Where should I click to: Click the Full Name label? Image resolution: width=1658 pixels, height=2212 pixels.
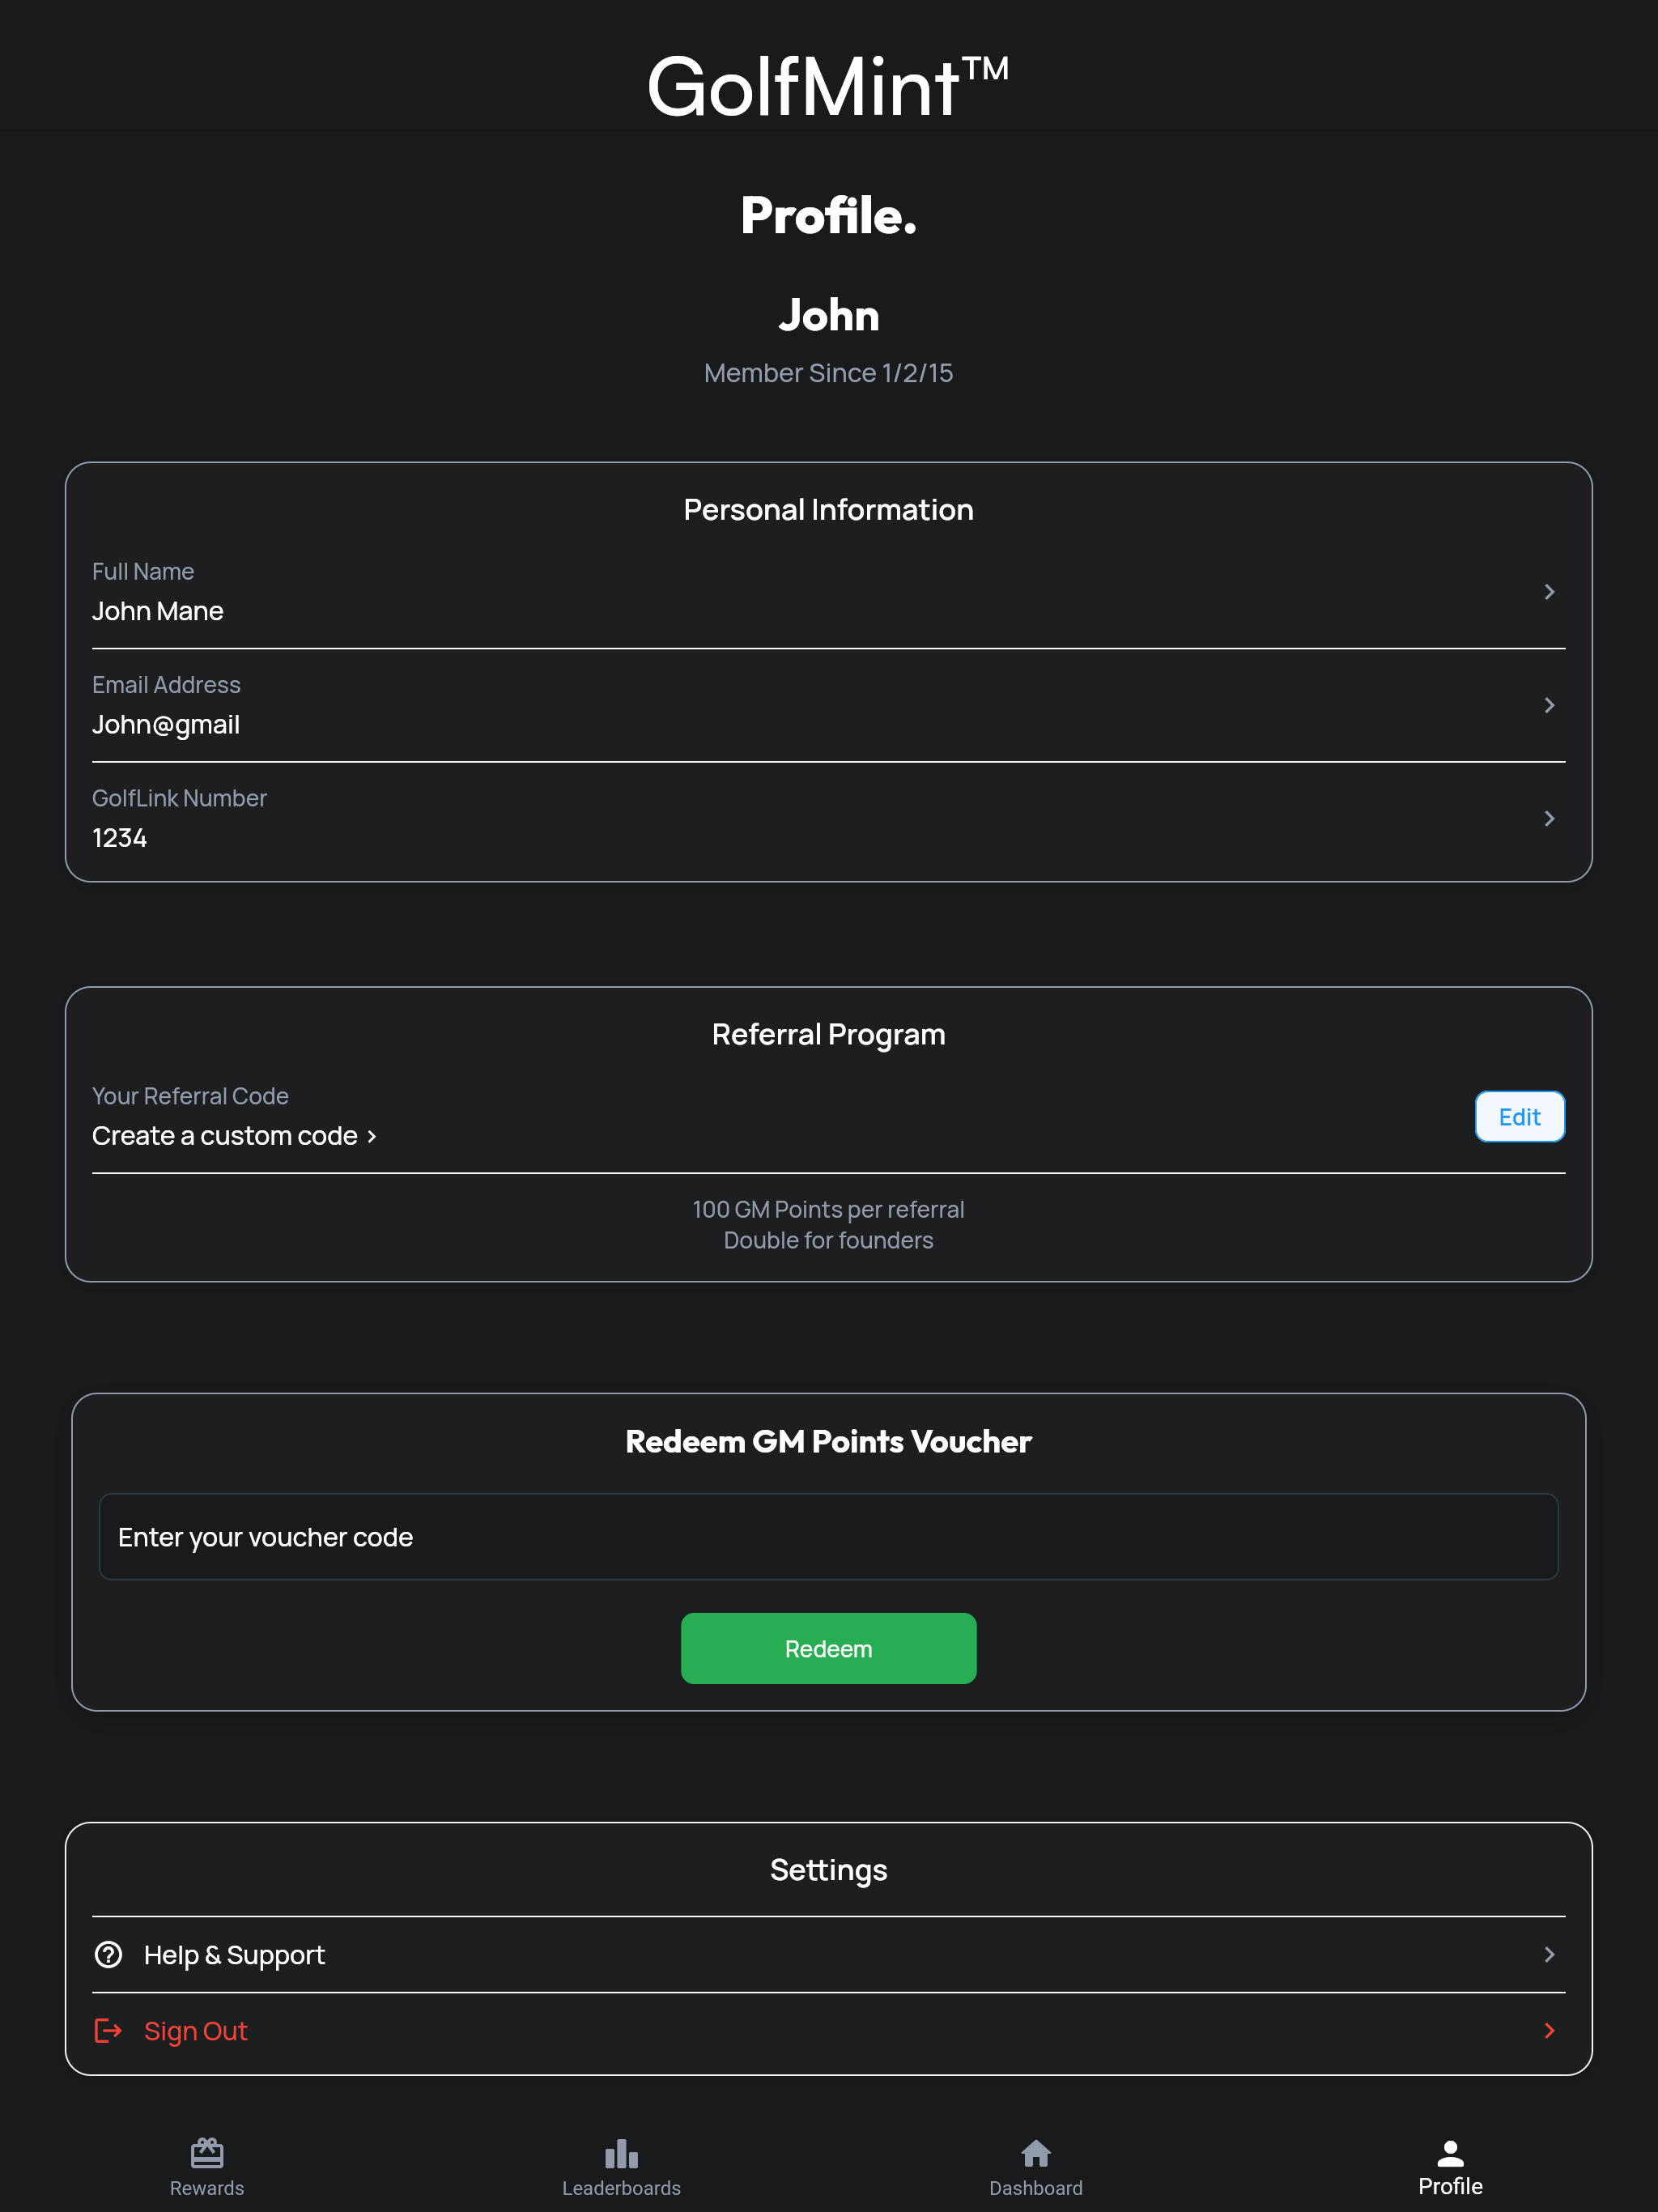tap(143, 571)
